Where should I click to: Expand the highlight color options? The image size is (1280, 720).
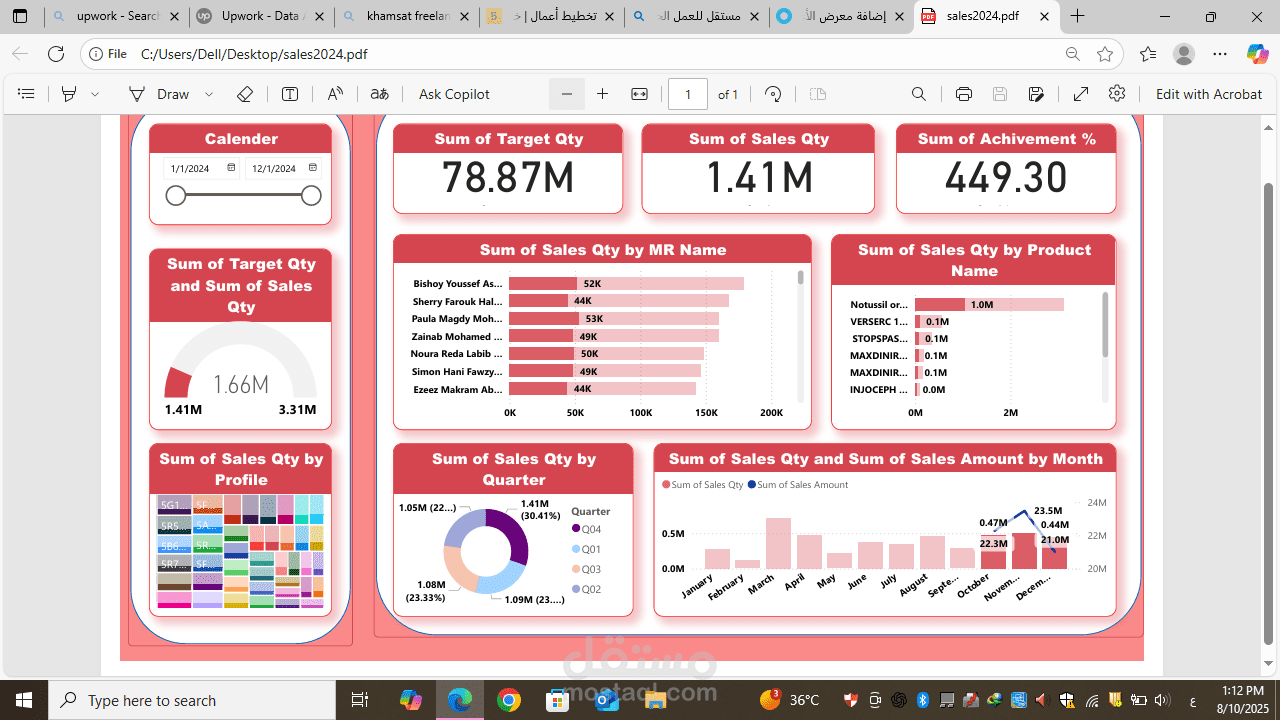pos(95,94)
